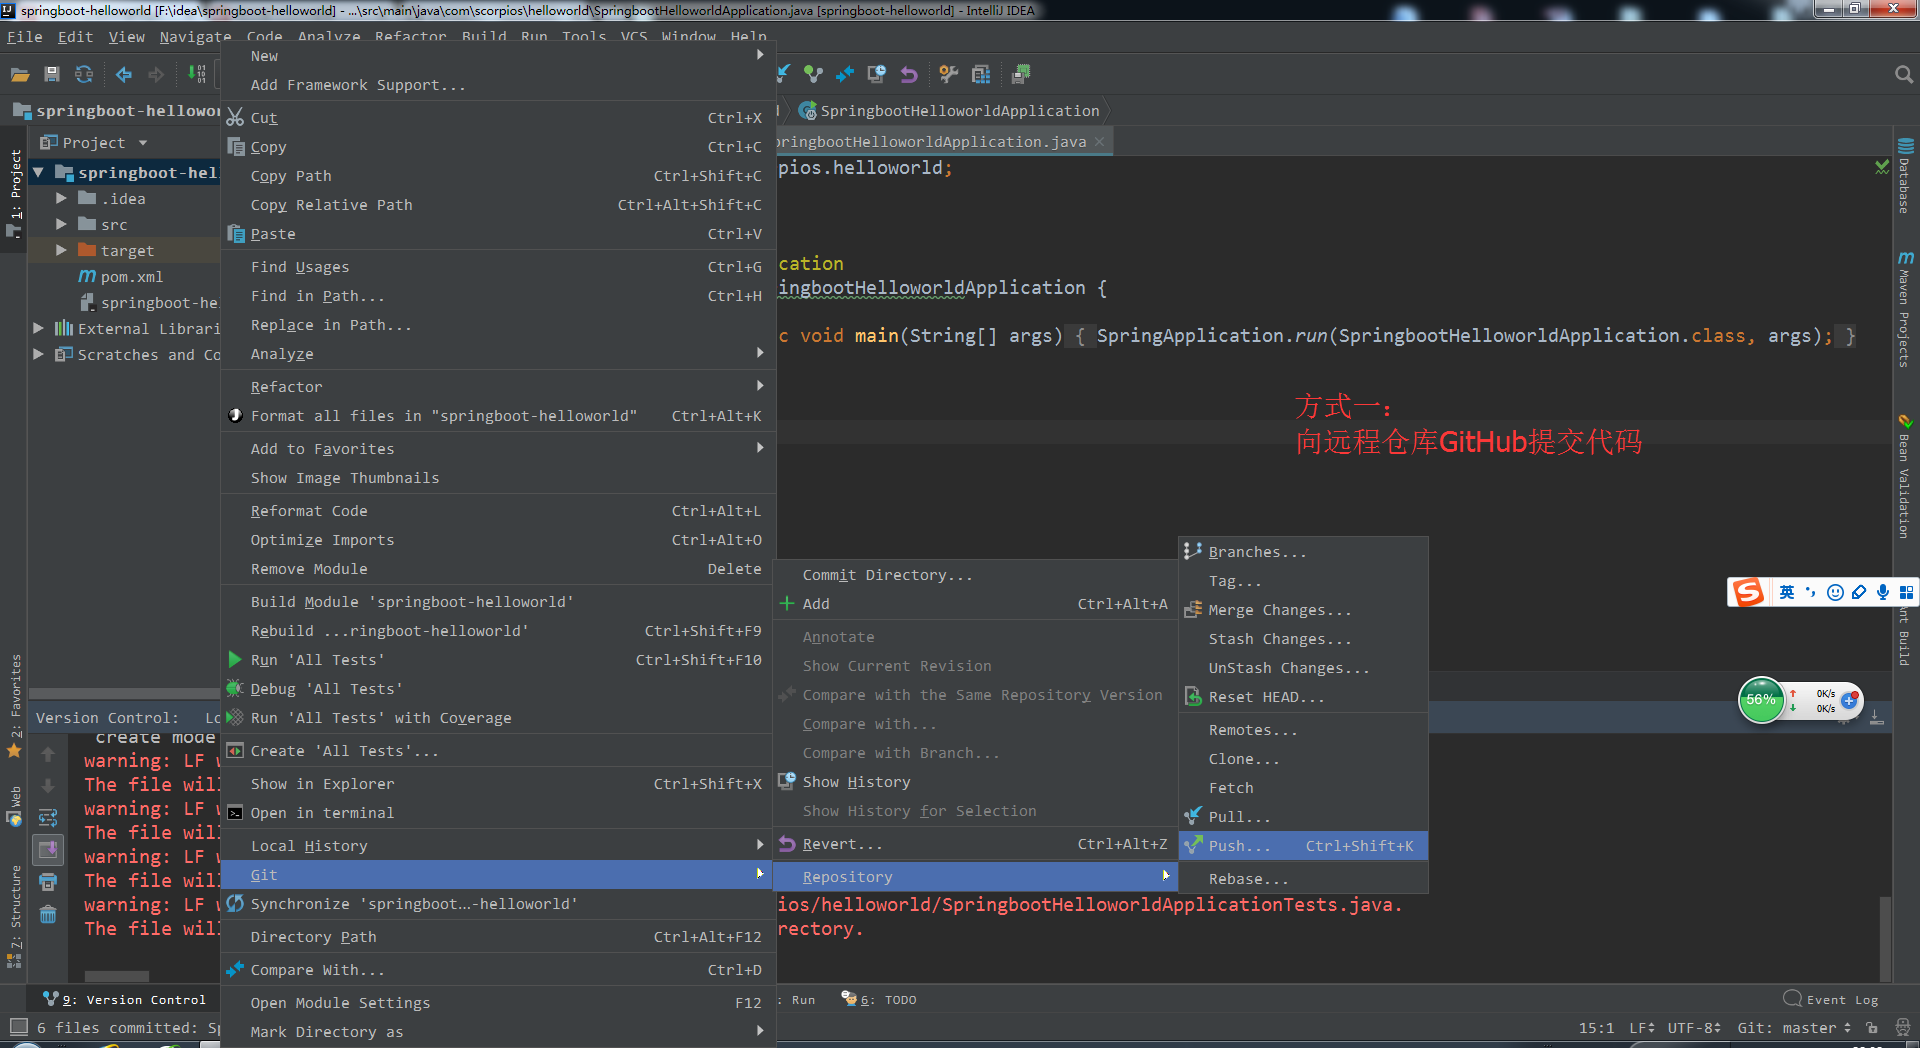Click the Build project toolbar icon
This screenshot has width=1920, height=1048.
tap(197, 74)
